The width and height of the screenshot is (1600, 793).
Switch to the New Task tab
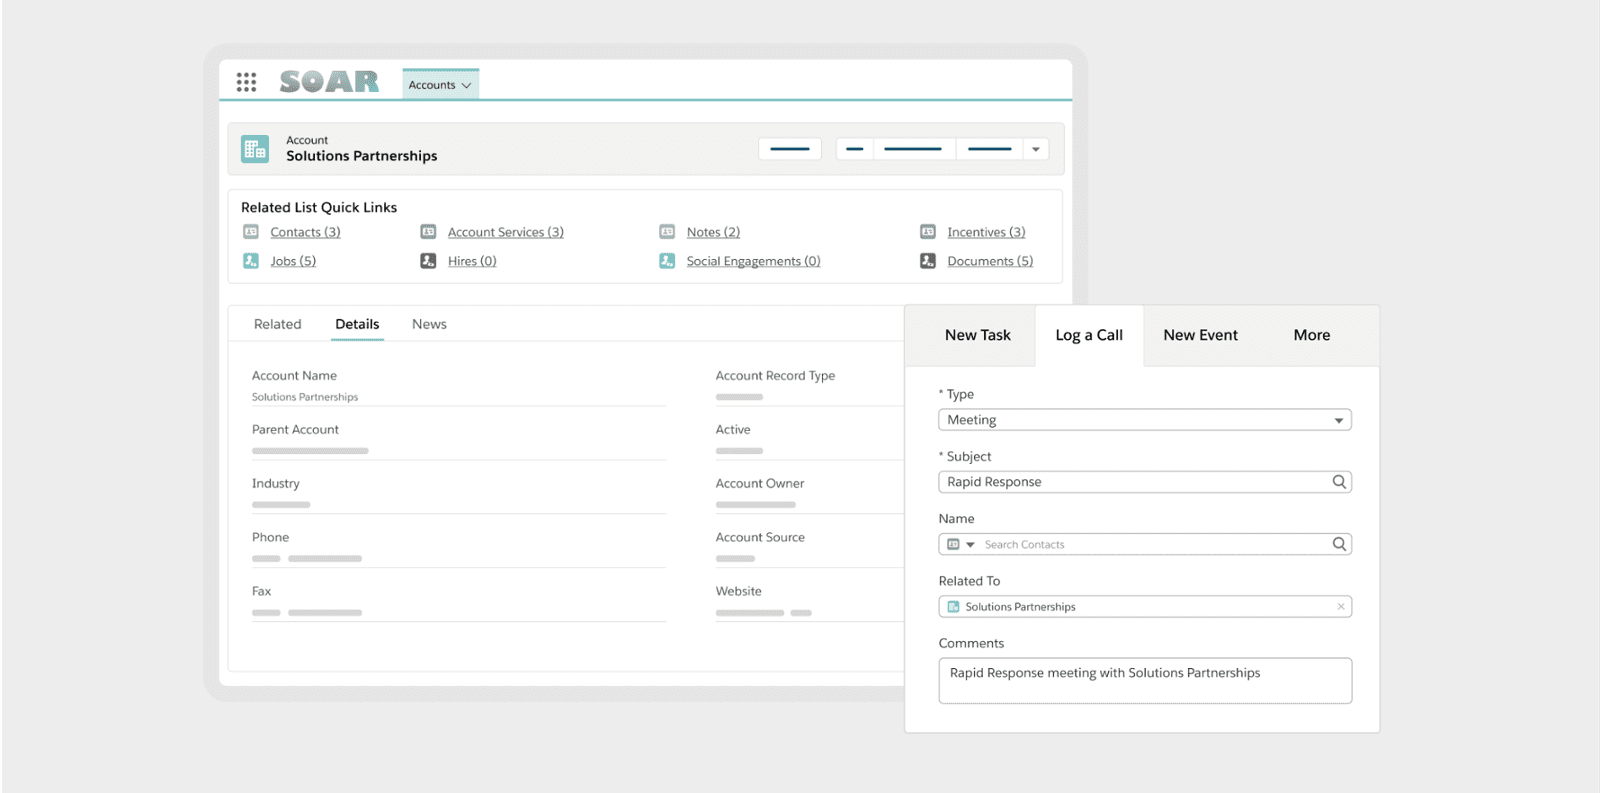pos(978,335)
